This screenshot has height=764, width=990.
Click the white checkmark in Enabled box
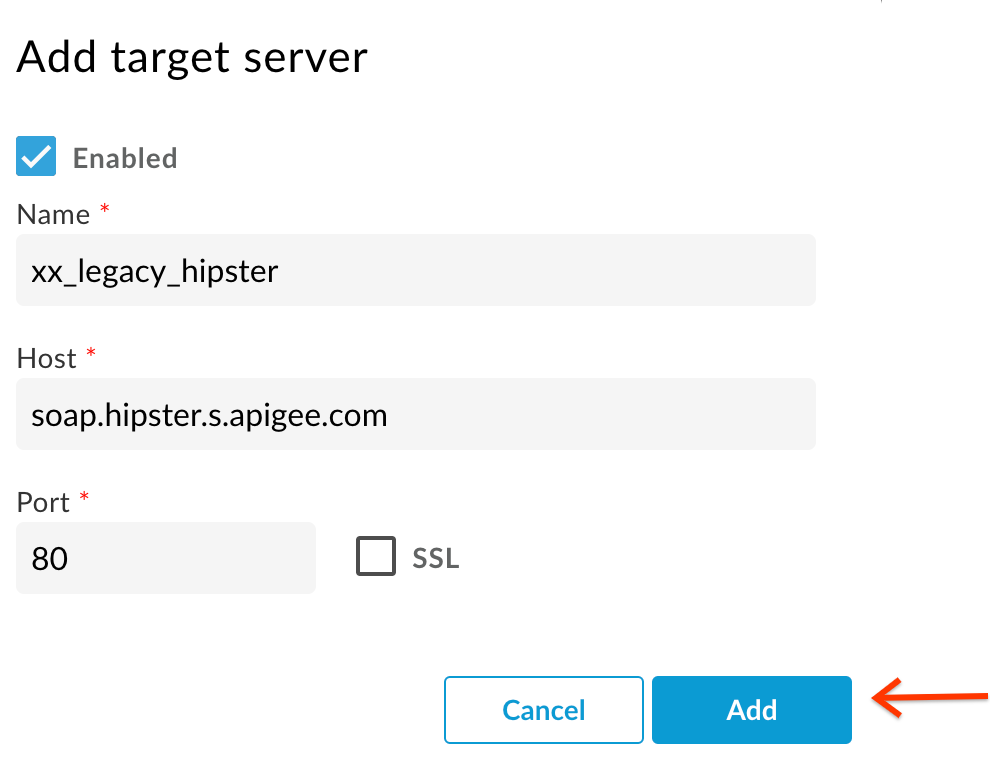point(36,156)
